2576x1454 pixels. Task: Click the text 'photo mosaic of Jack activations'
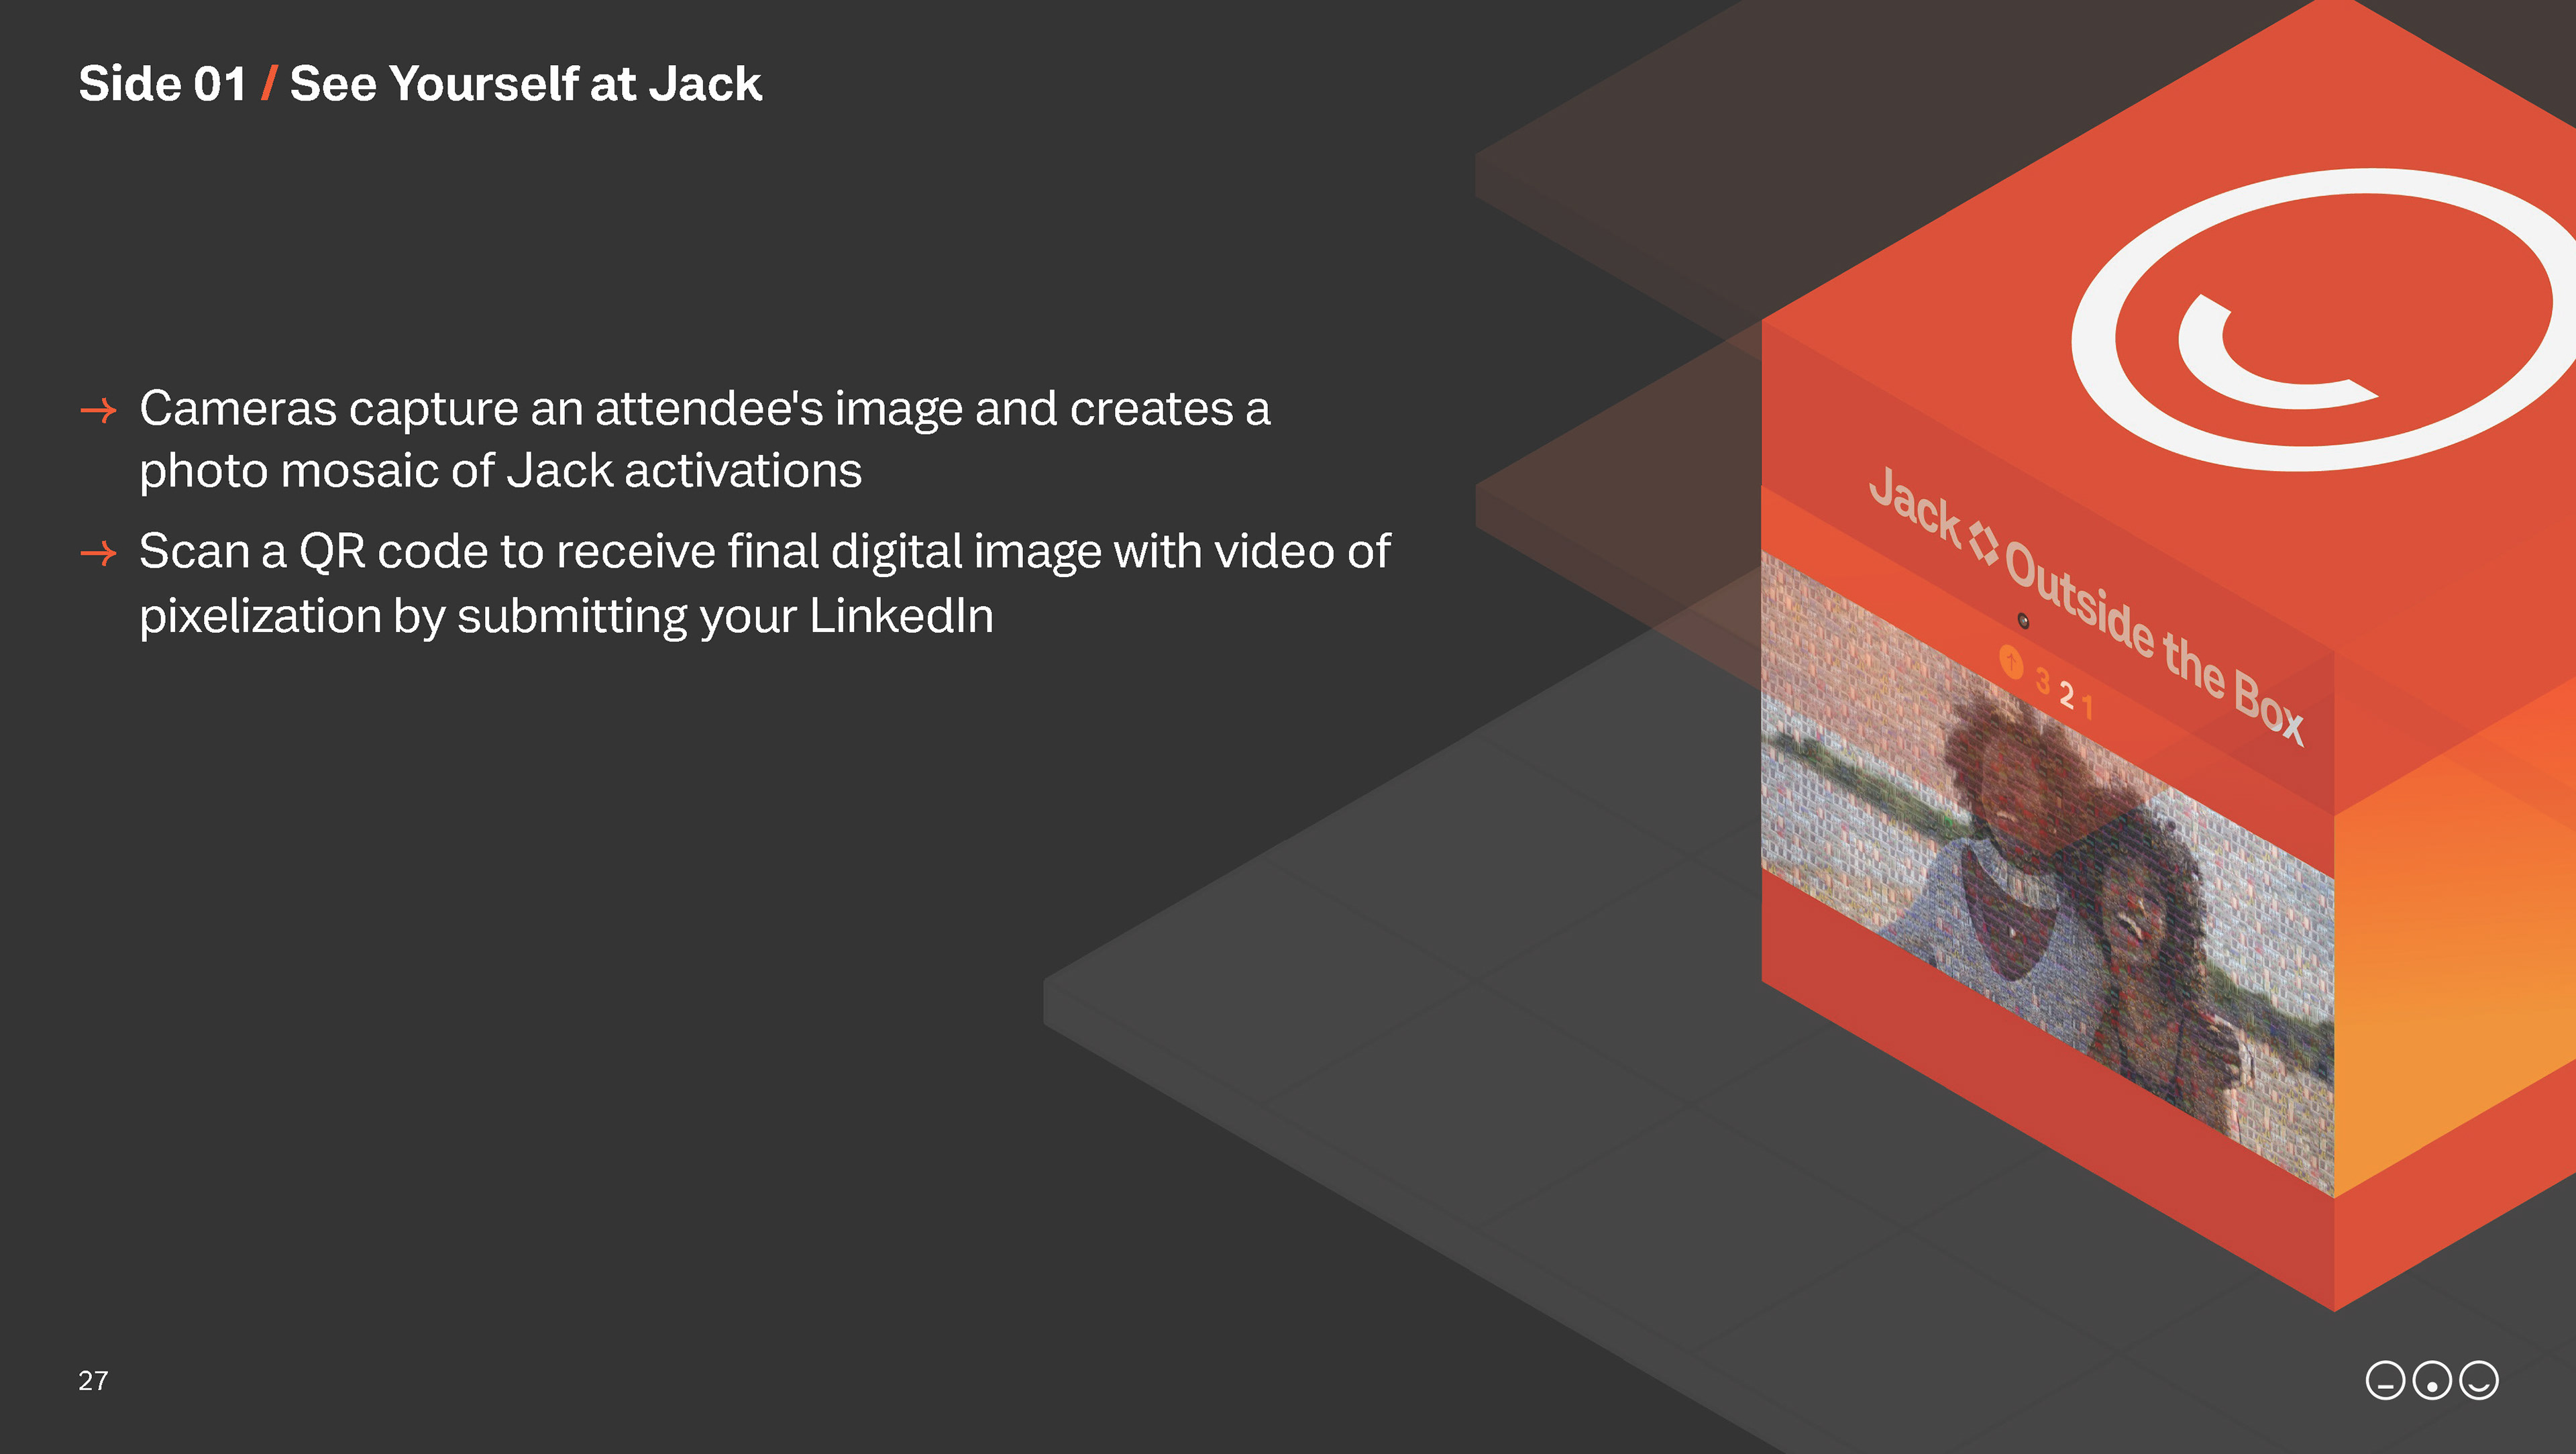[x=500, y=471]
